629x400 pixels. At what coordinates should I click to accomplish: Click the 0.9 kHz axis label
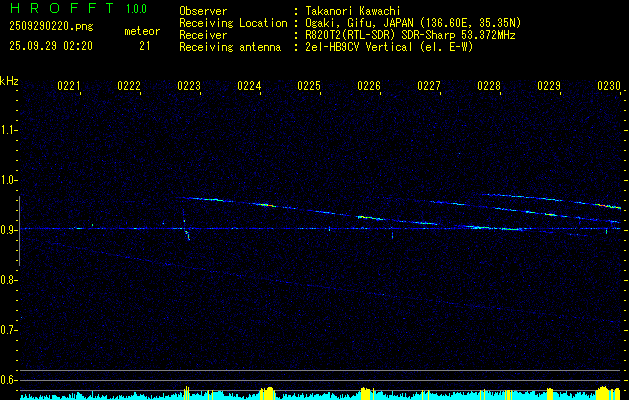pos(8,230)
